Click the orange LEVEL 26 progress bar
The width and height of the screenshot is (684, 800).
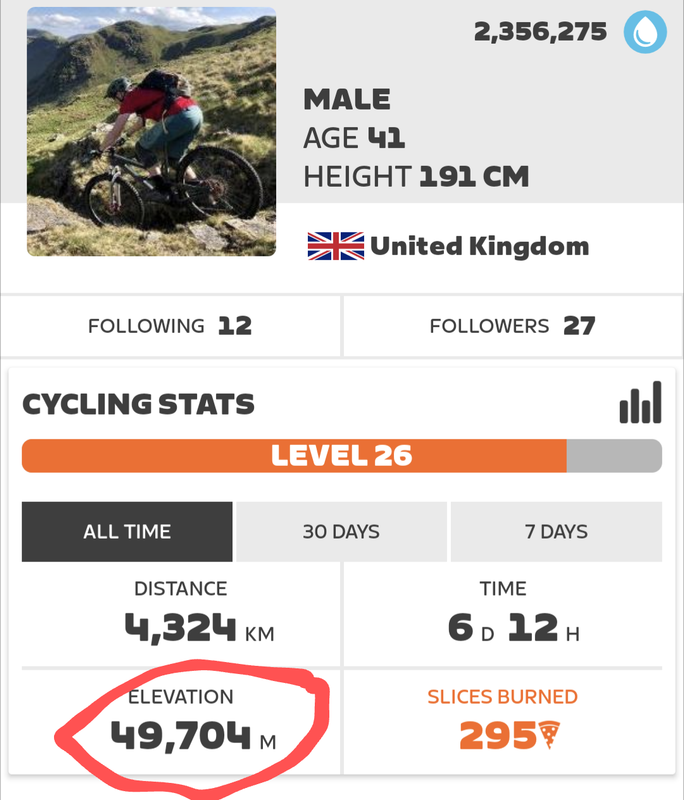point(341,456)
